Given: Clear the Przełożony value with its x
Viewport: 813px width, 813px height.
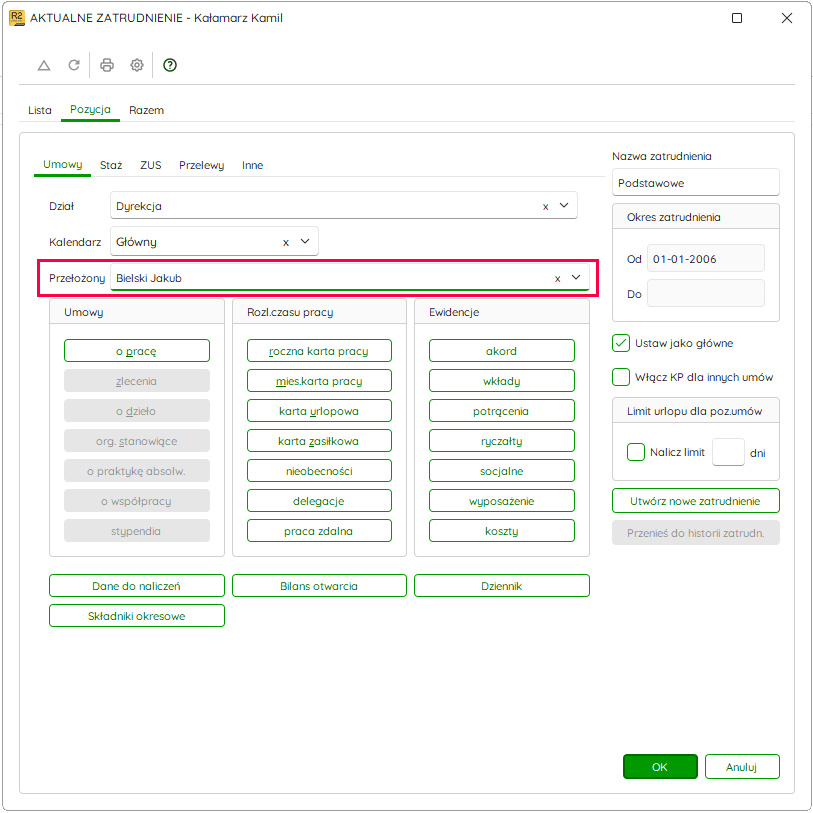Looking at the screenshot, I should coord(557,278).
